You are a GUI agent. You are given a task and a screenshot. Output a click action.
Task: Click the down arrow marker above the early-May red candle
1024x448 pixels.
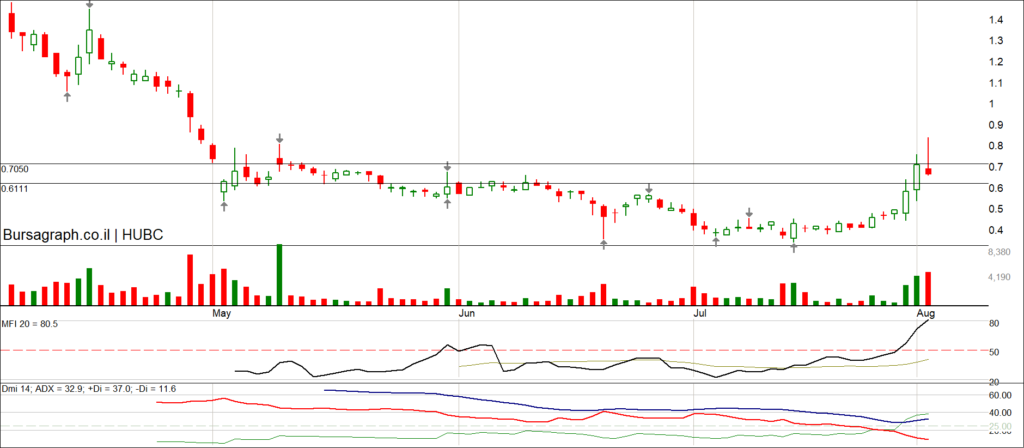tap(280, 138)
